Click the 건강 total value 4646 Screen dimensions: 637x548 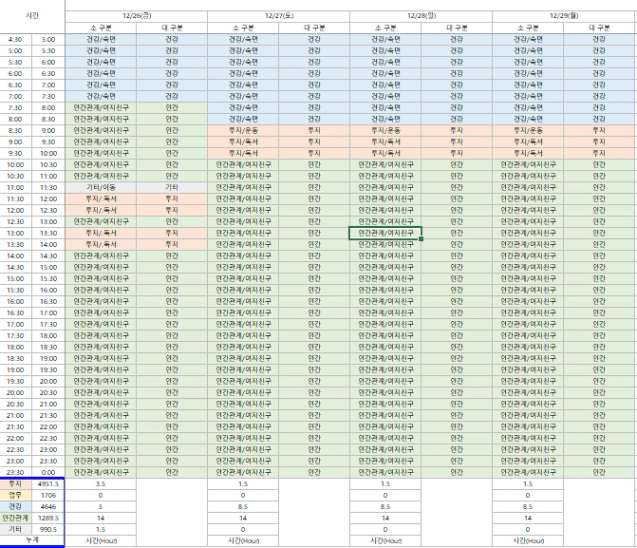click(49, 507)
